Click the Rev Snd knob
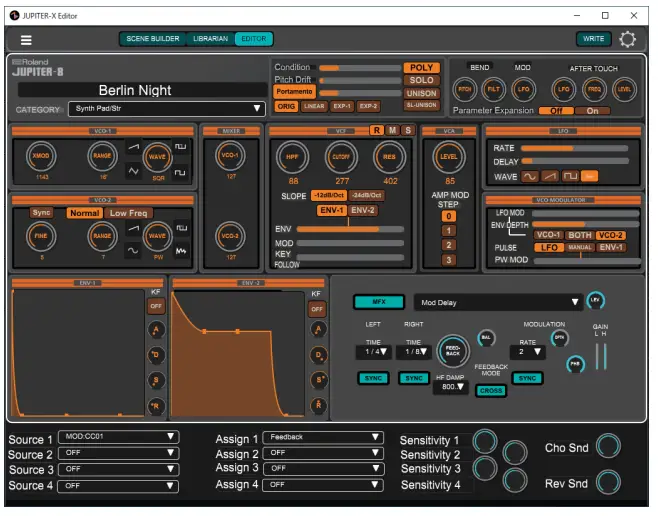Viewport: 658px width, 516px height. pos(608,482)
